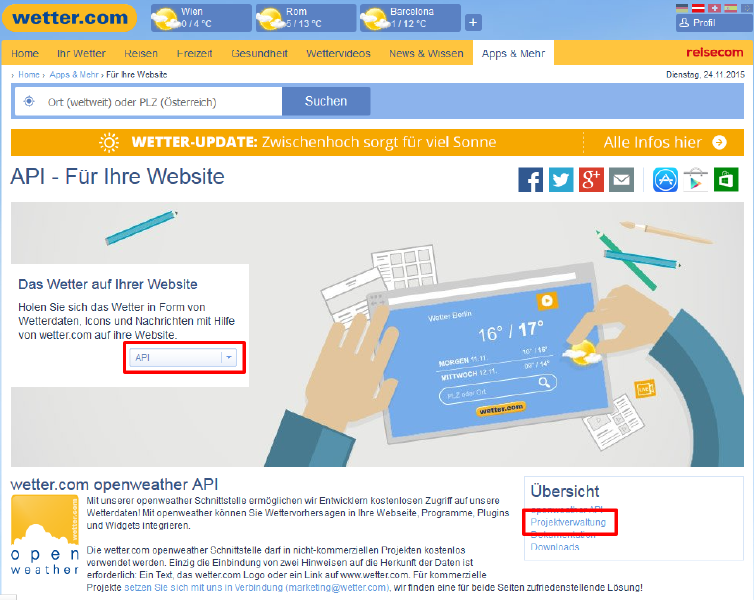Share the page on Facebook

tap(530, 180)
